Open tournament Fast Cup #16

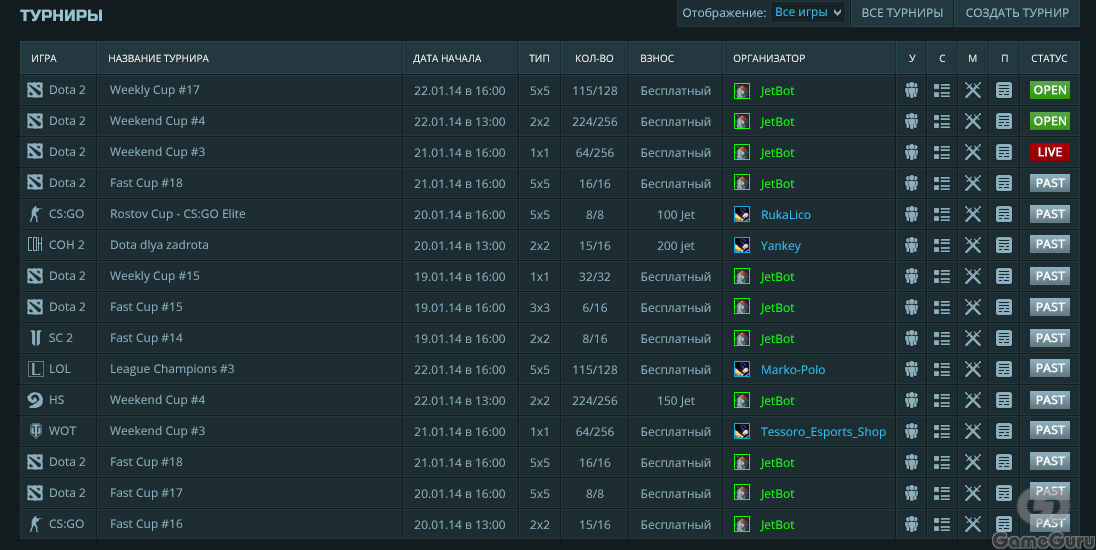coord(146,523)
